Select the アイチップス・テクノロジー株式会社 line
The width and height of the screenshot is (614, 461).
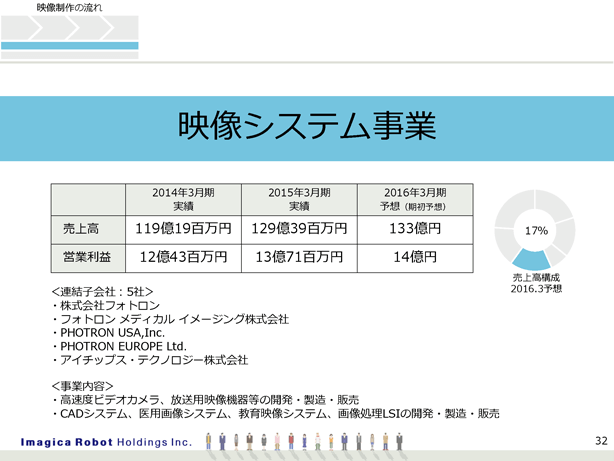point(150,360)
